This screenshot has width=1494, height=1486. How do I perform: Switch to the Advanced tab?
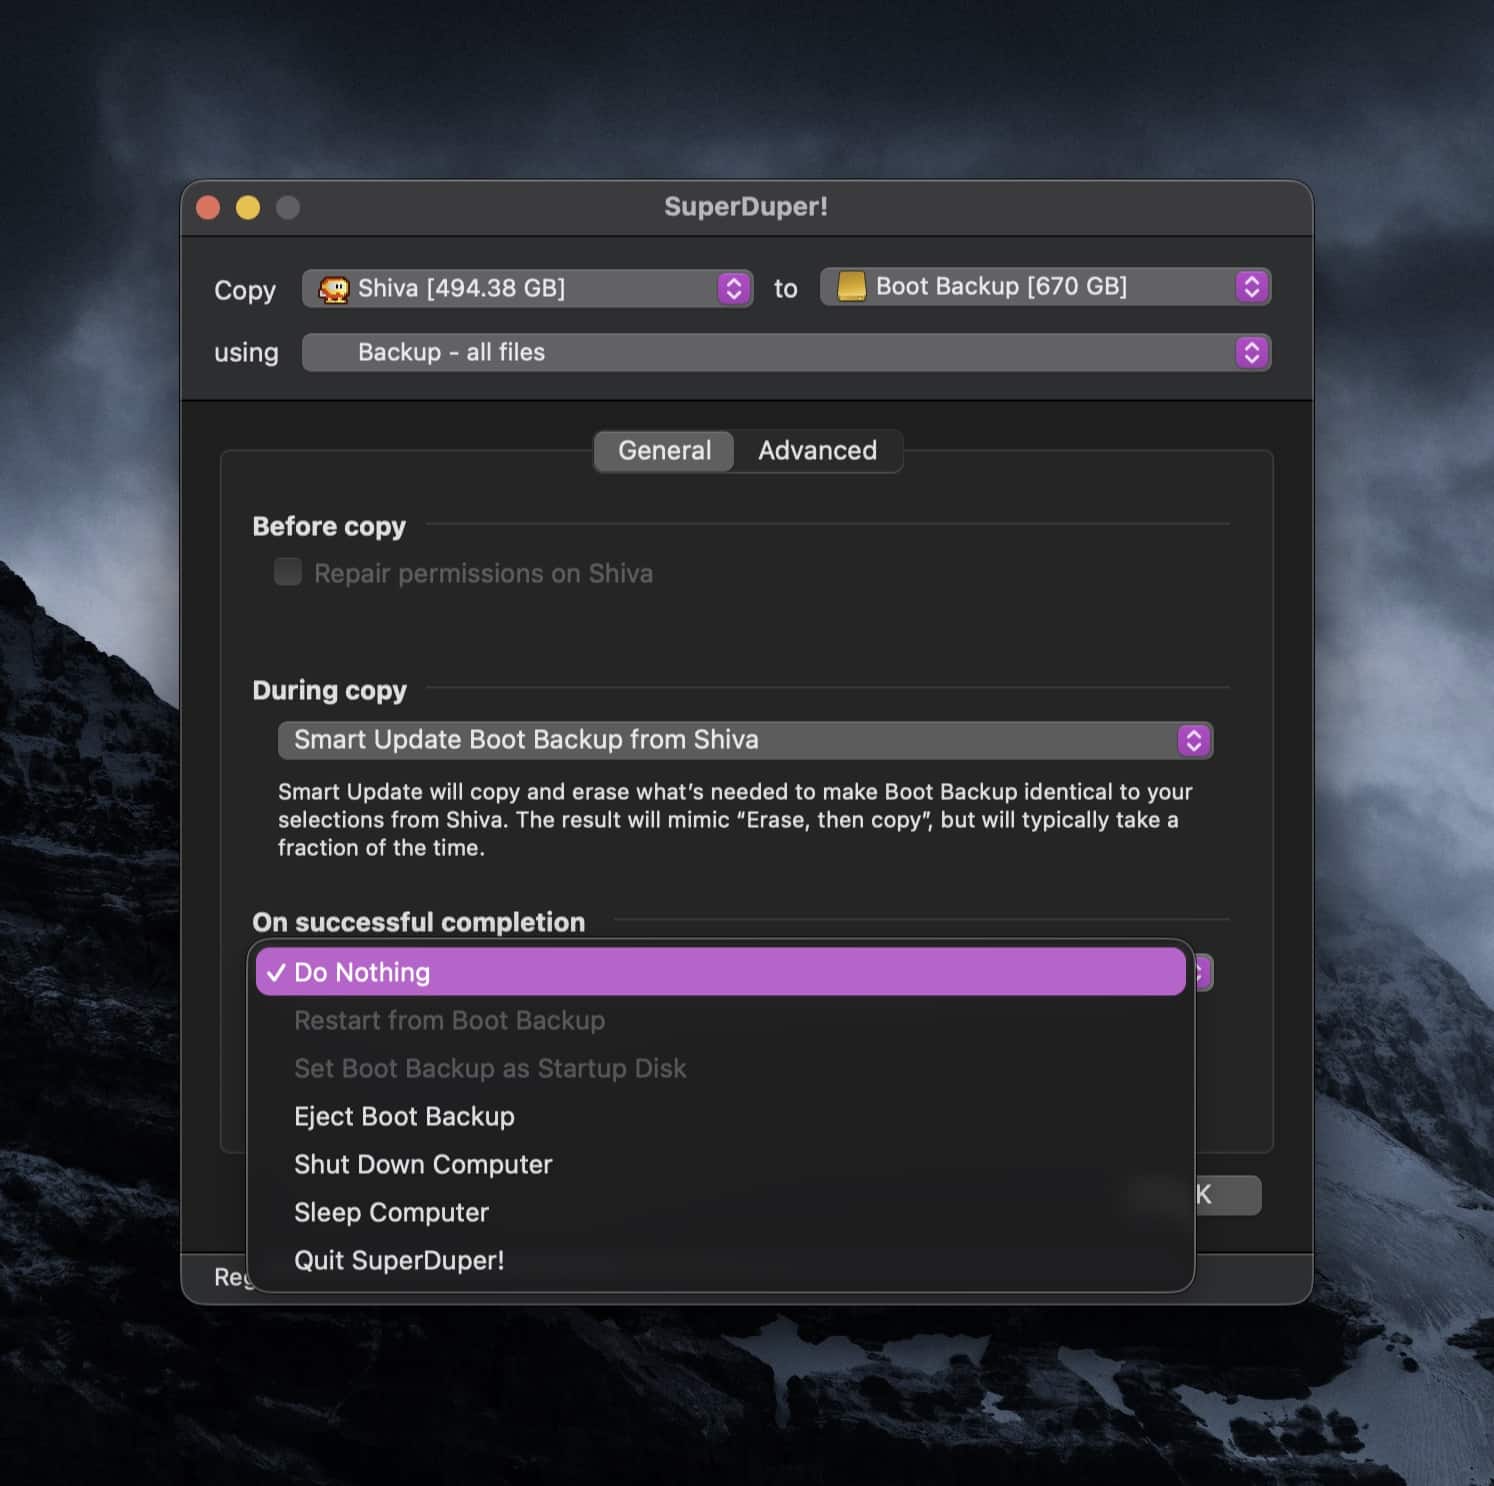click(x=817, y=451)
